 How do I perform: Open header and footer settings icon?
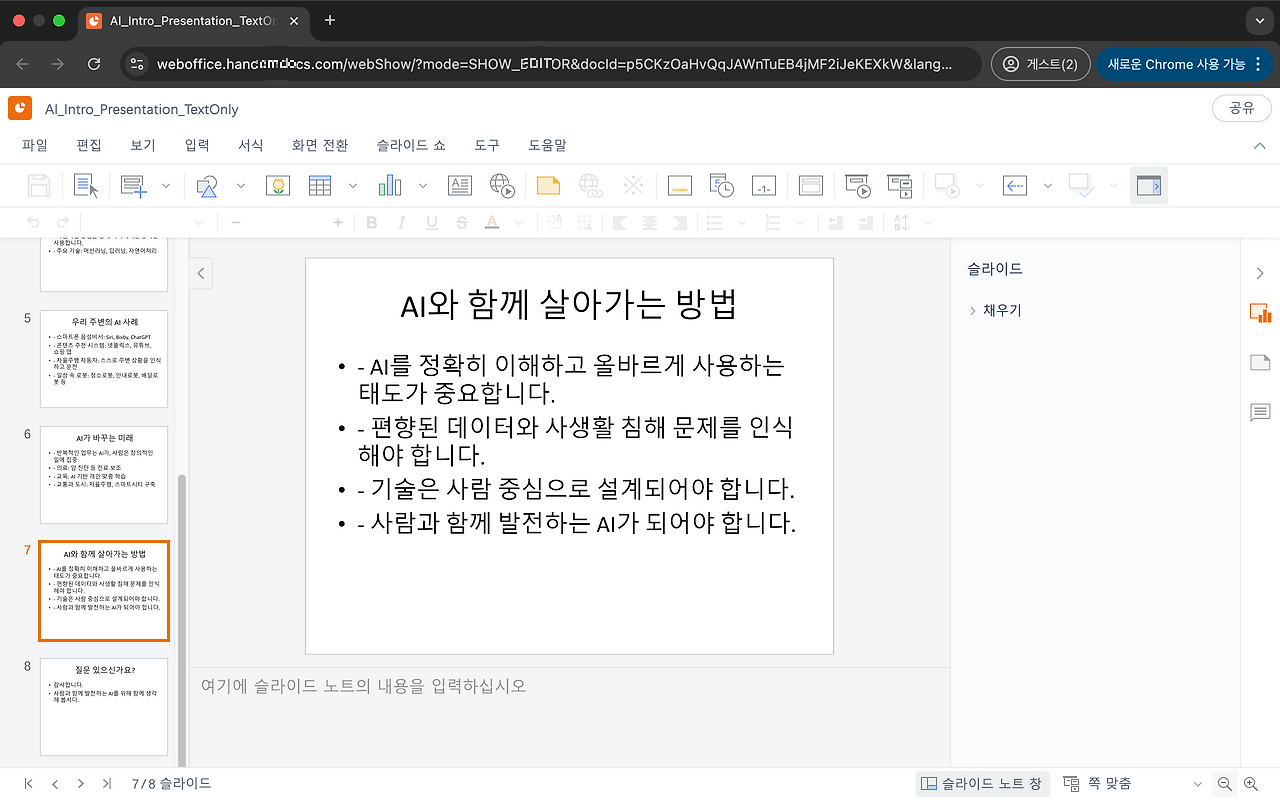pos(679,185)
